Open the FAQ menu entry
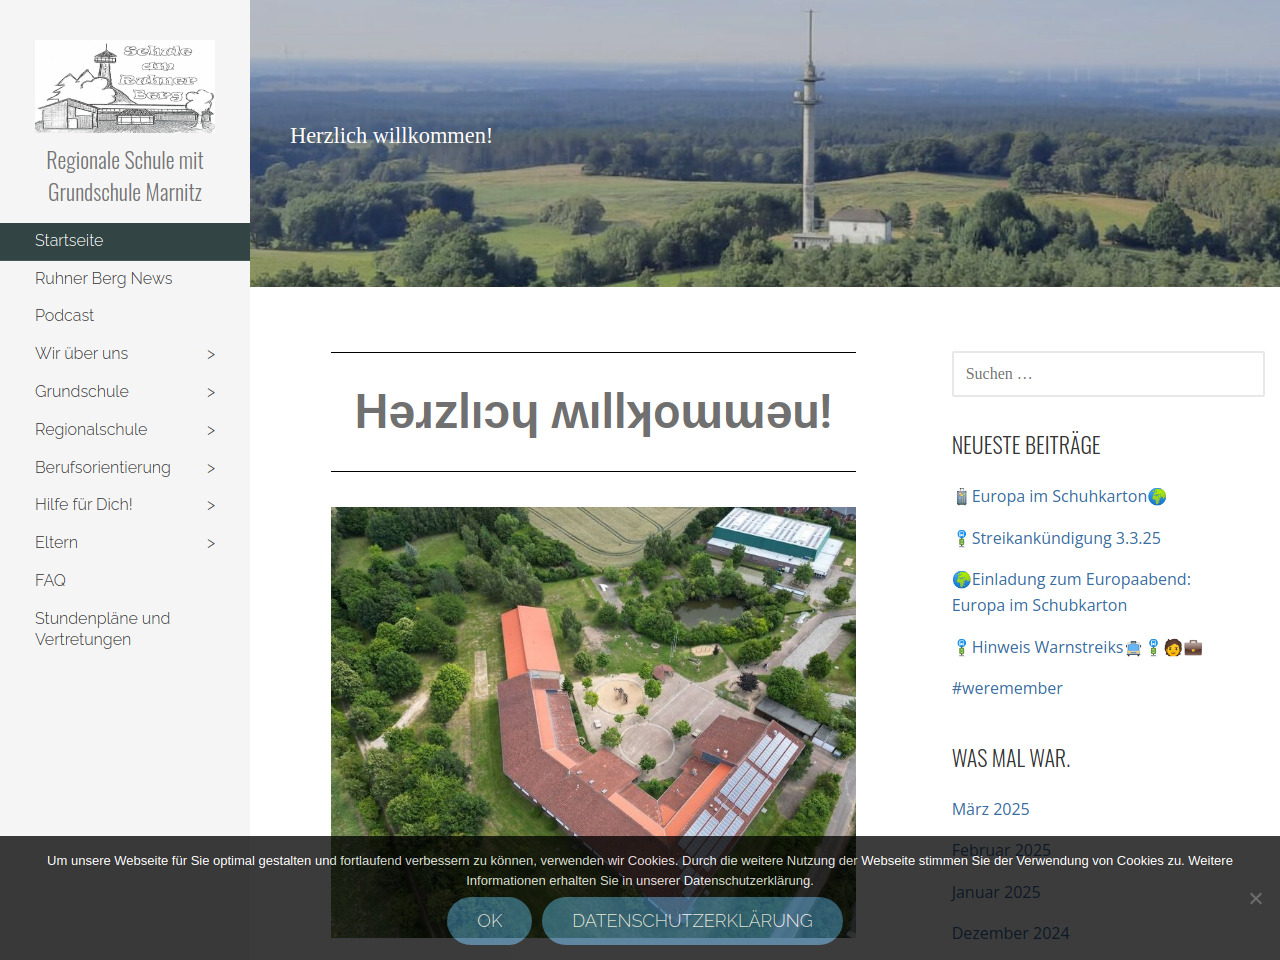 pyautogui.click(x=50, y=581)
